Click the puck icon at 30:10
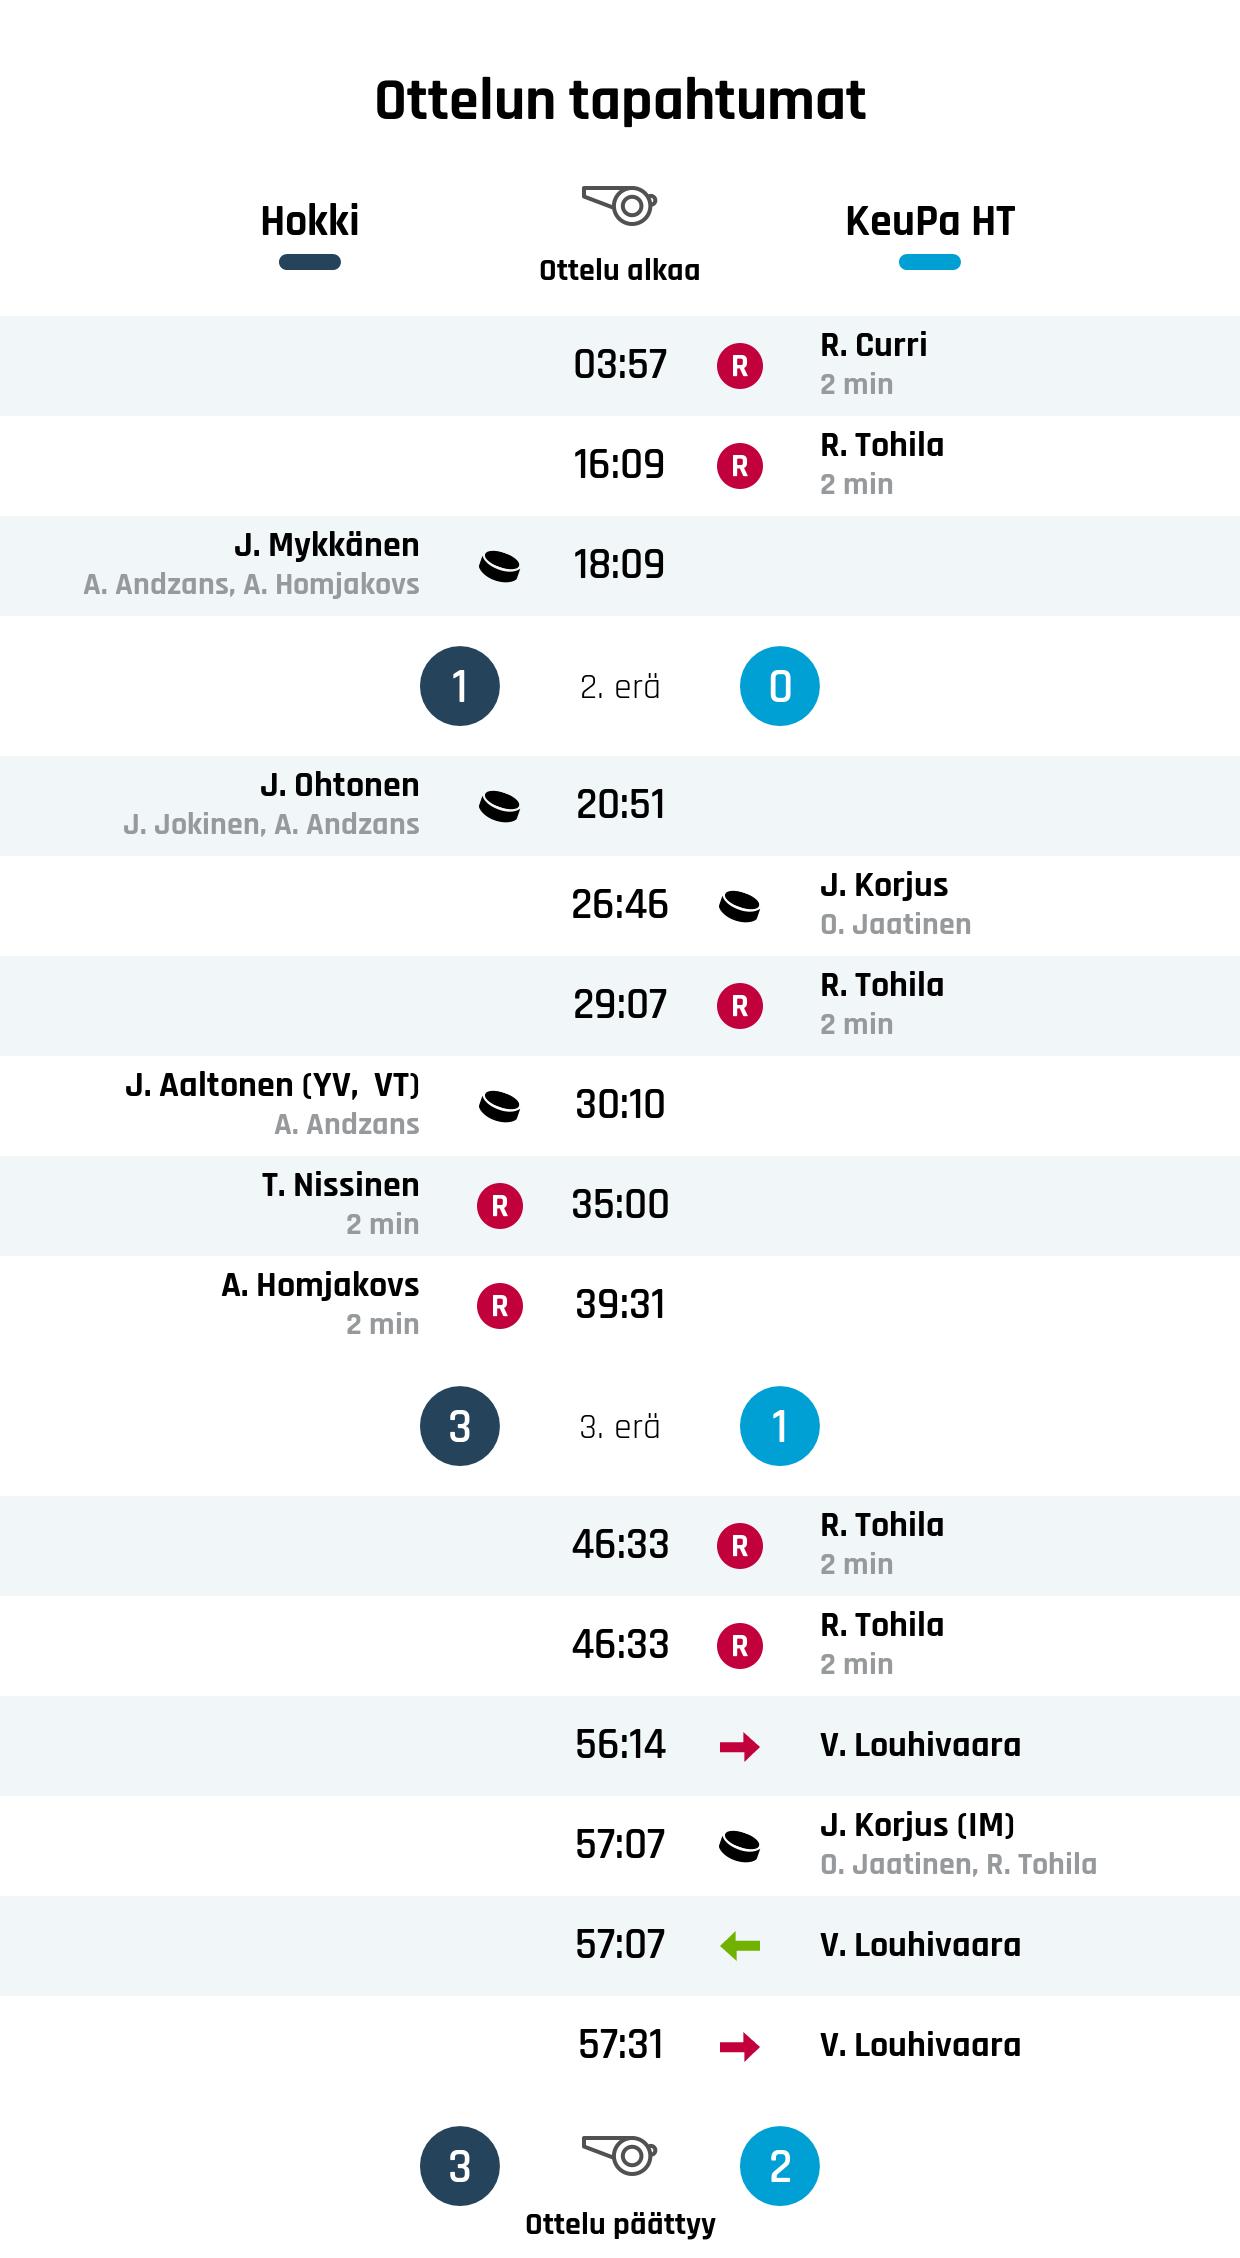 pyautogui.click(x=500, y=1106)
